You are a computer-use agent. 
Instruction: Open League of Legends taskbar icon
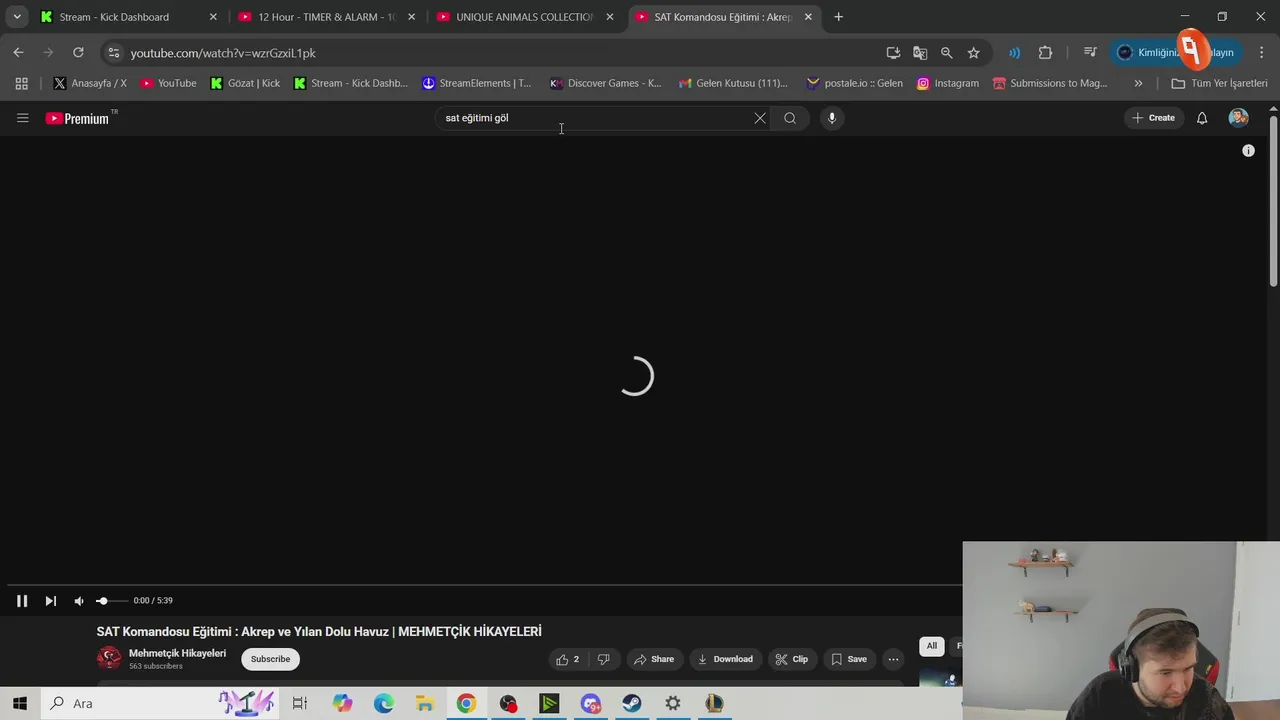point(714,704)
